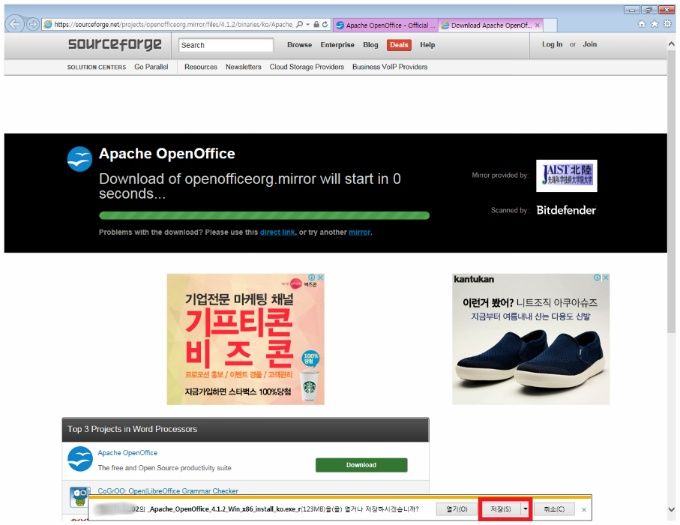Click the green Download button

[361, 465]
